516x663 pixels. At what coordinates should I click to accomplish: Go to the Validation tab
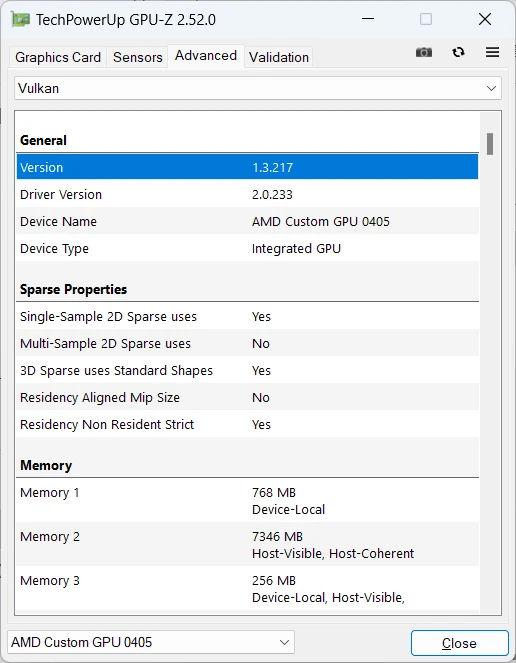pos(279,57)
